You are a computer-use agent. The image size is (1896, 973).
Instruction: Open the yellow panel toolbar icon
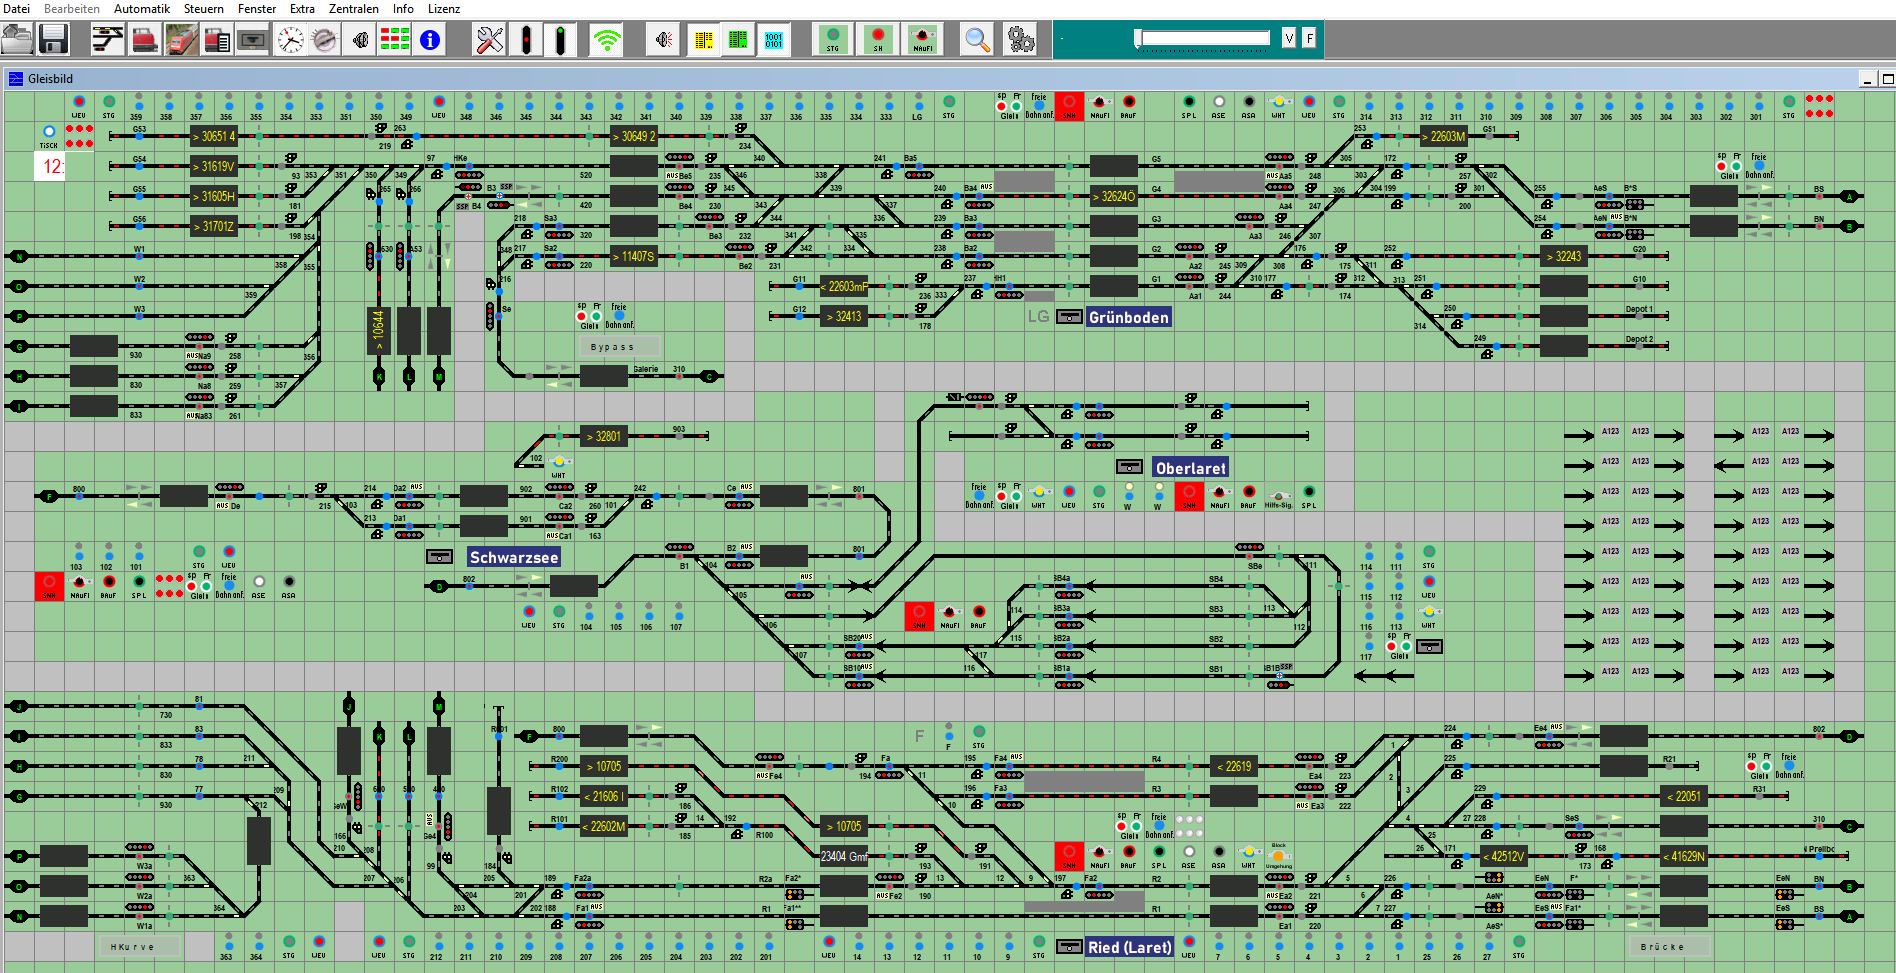coord(703,40)
